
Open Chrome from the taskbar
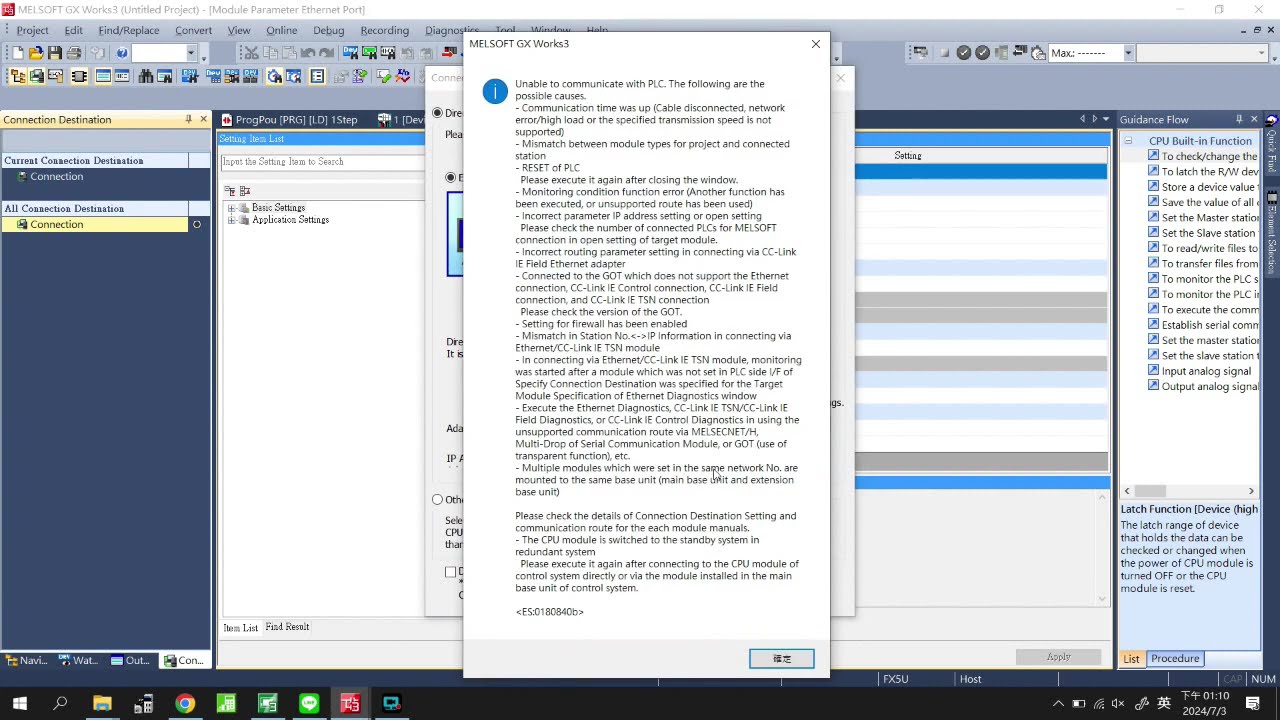tap(185, 704)
